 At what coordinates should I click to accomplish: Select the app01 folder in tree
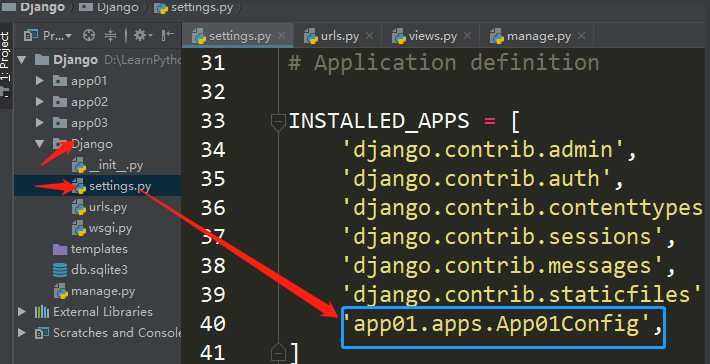click(89, 81)
